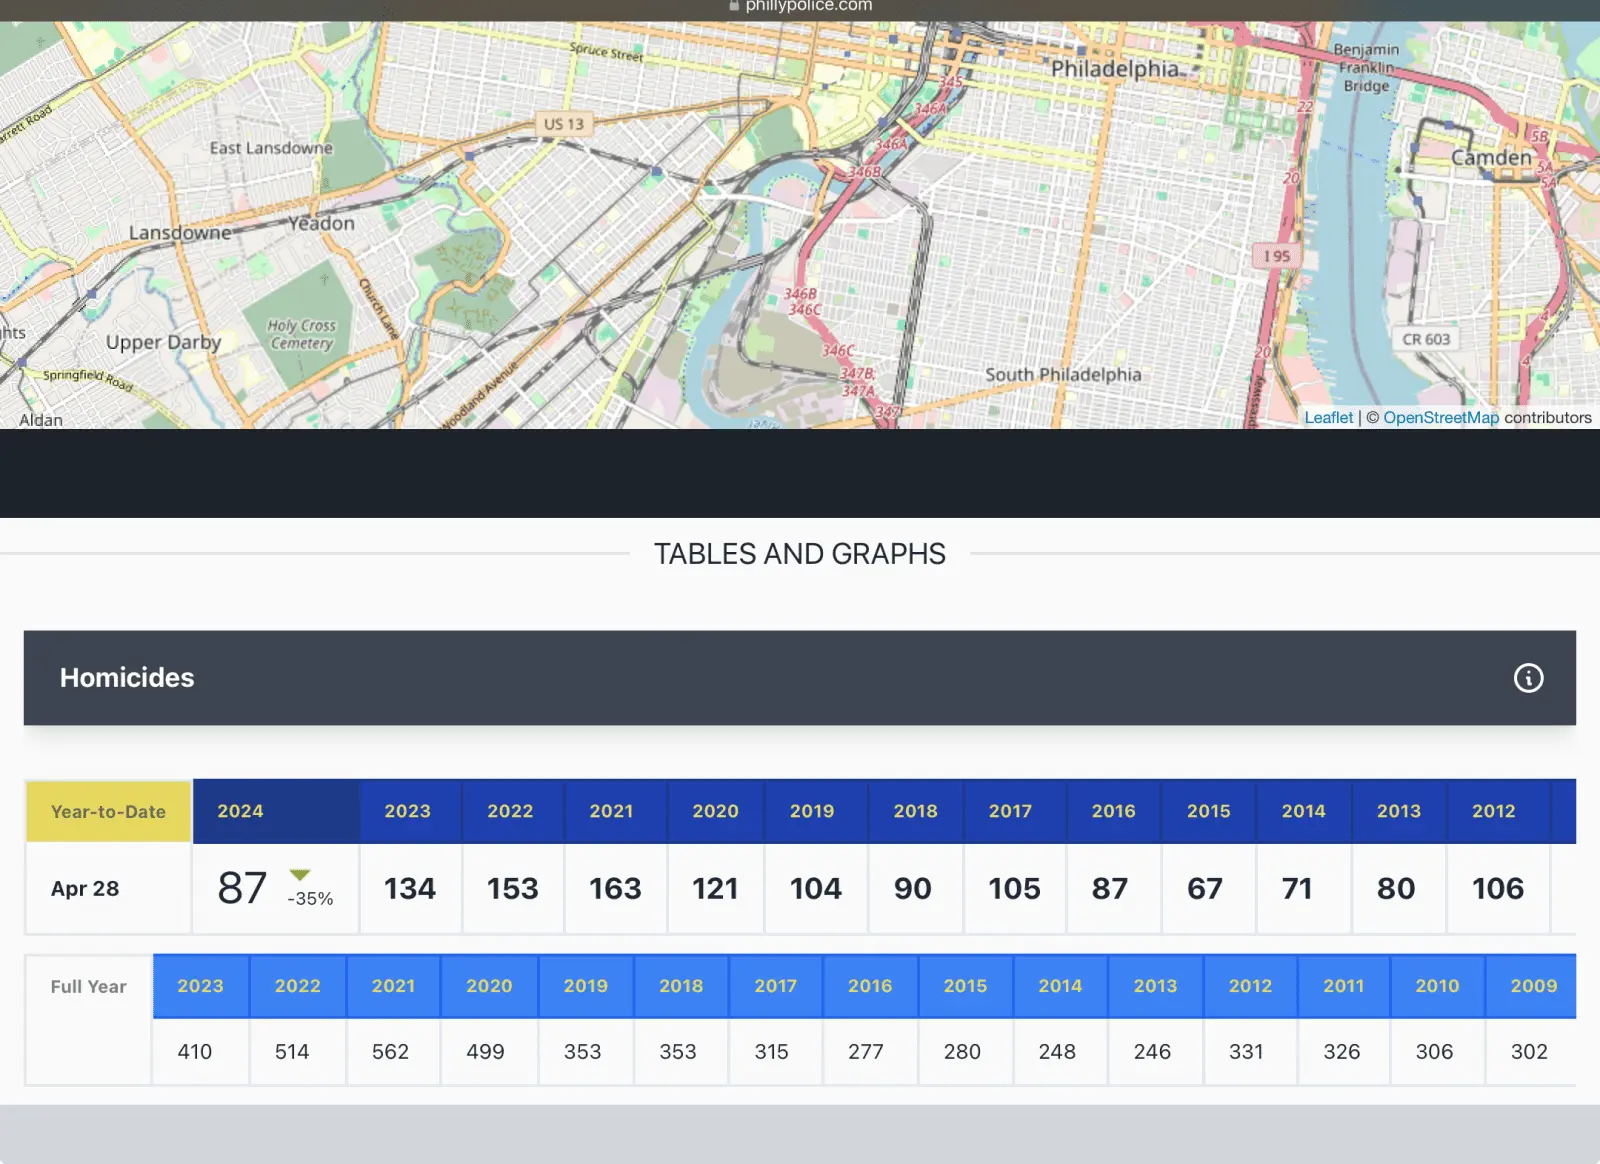Click the Full Year 2021 column header
Image resolution: width=1600 pixels, height=1164 pixels.
click(x=393, y=986)
